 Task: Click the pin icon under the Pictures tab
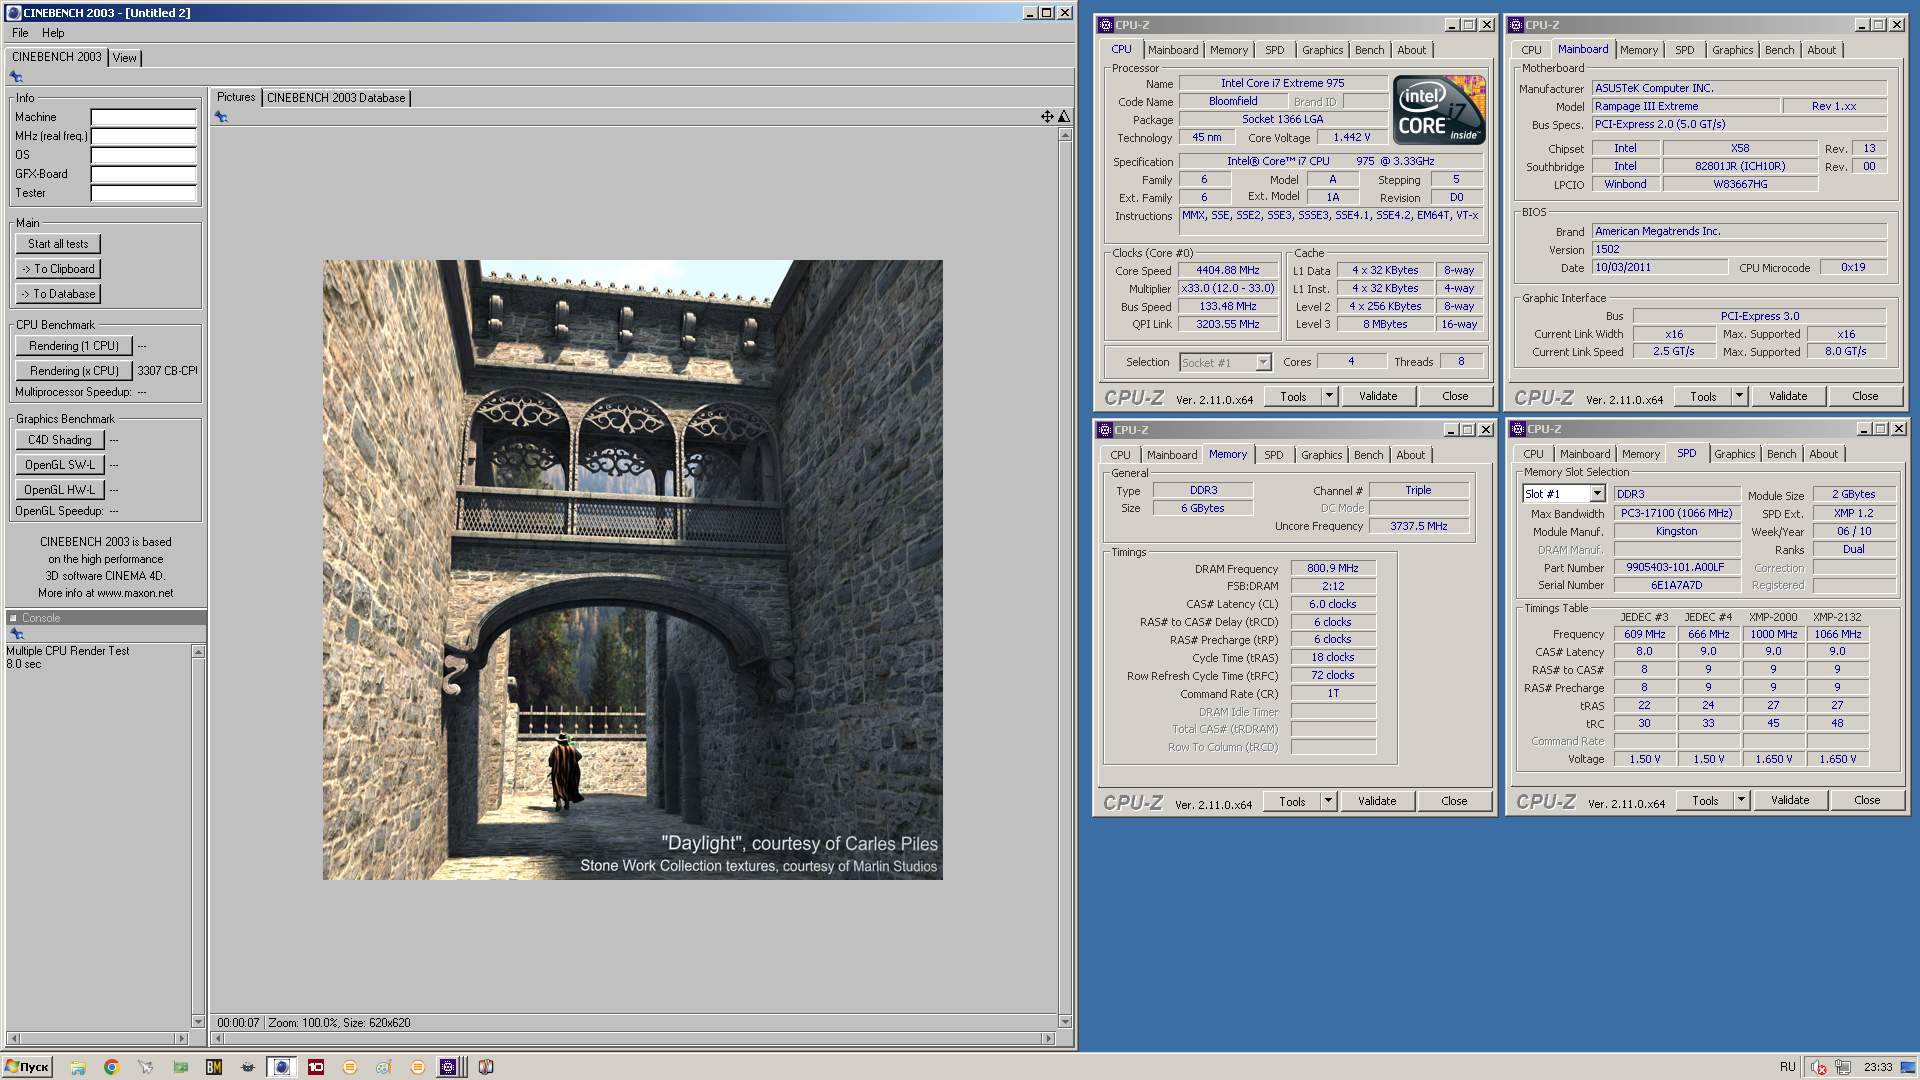222,117
